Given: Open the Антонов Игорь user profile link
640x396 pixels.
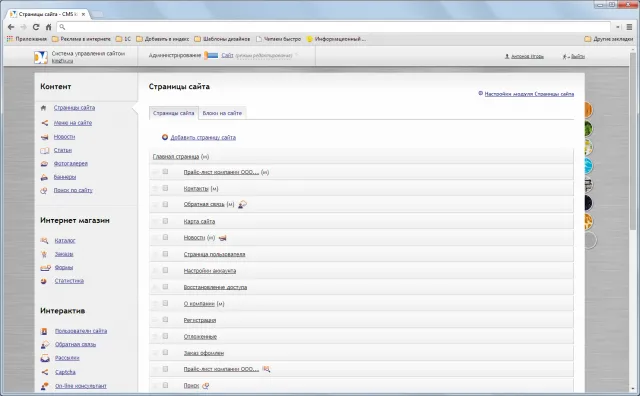Looking at the screenshot, I should pos(527,56).
